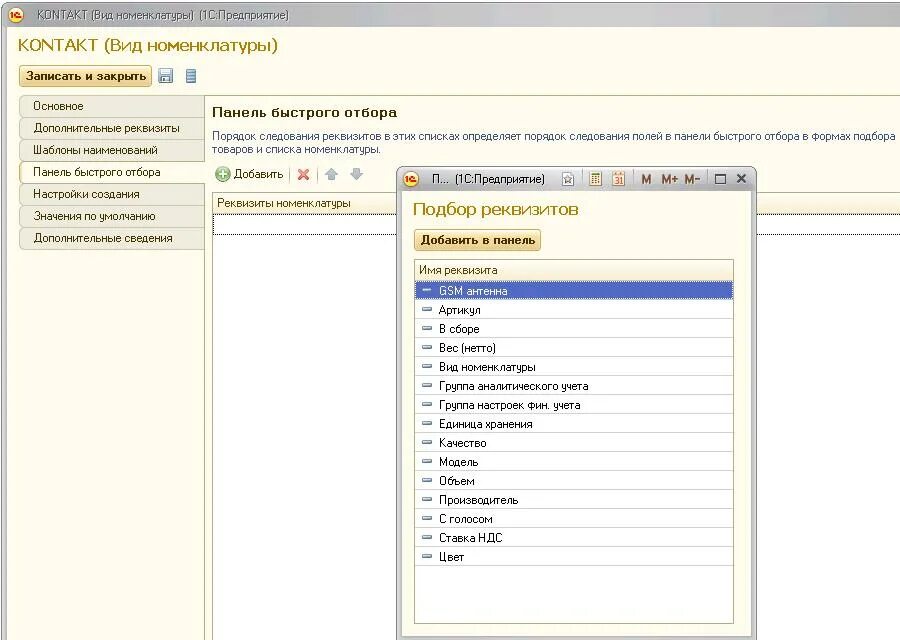This screenshot has height=640, width=900.
Task: Open Дополнительные сведения section
Action: pos(111,238)
